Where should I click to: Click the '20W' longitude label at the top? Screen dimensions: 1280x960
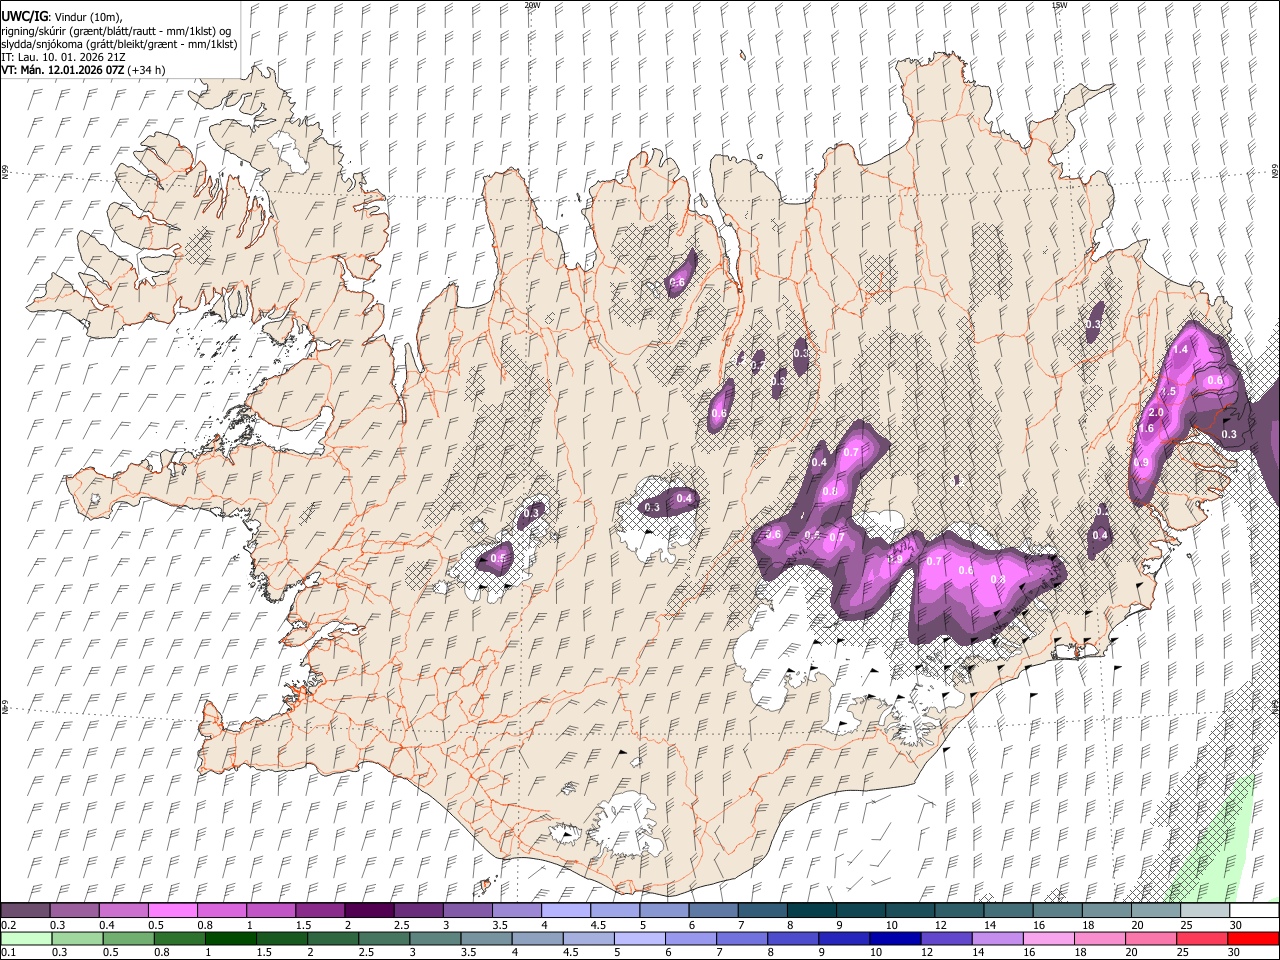[532, 5]
